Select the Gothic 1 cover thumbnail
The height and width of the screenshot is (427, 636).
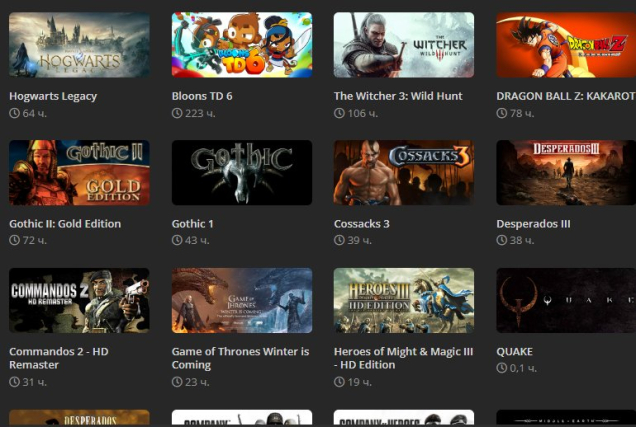(242, 173)
